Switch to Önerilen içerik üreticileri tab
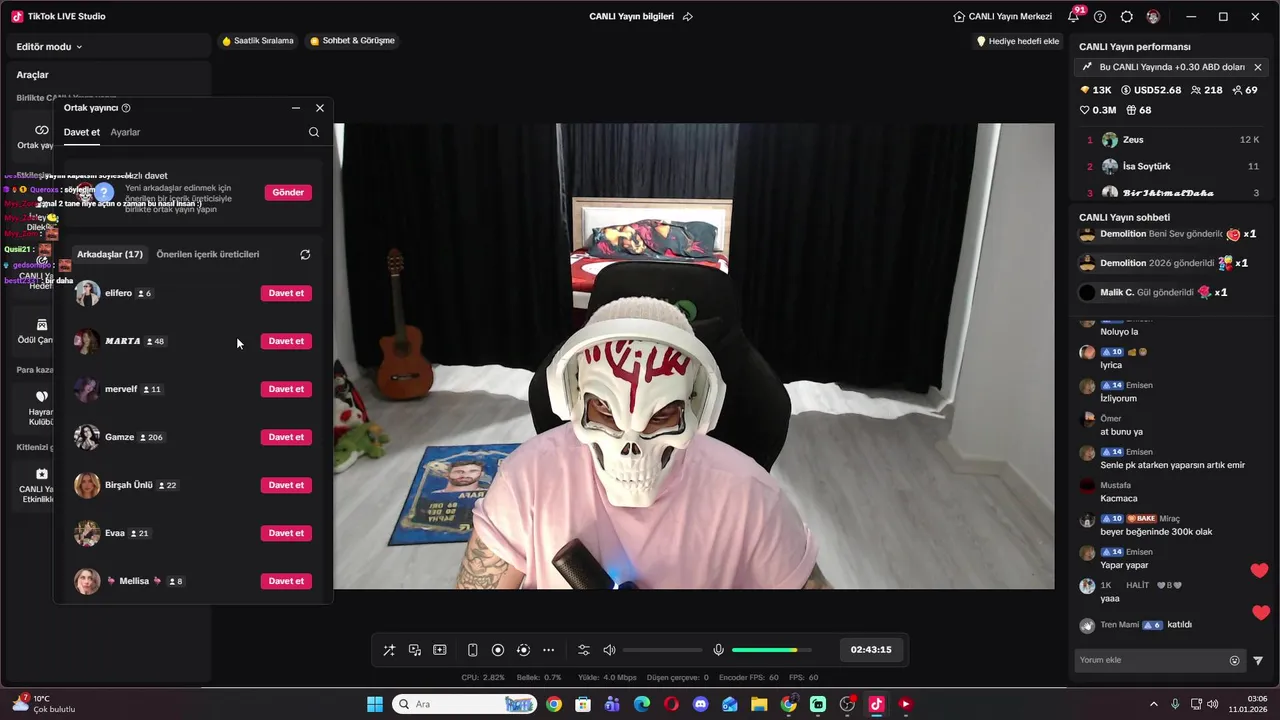Viewport: 1280px width, 720px height. tap(208, 254)
